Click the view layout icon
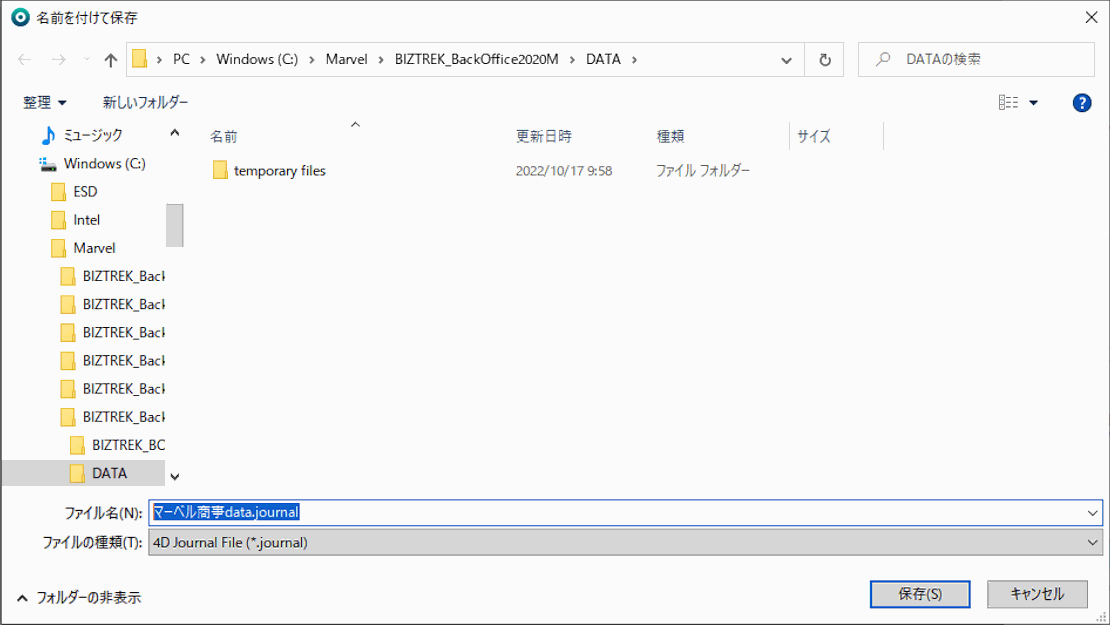Viewport: 1110px width, 625px height. (1008, 103)
